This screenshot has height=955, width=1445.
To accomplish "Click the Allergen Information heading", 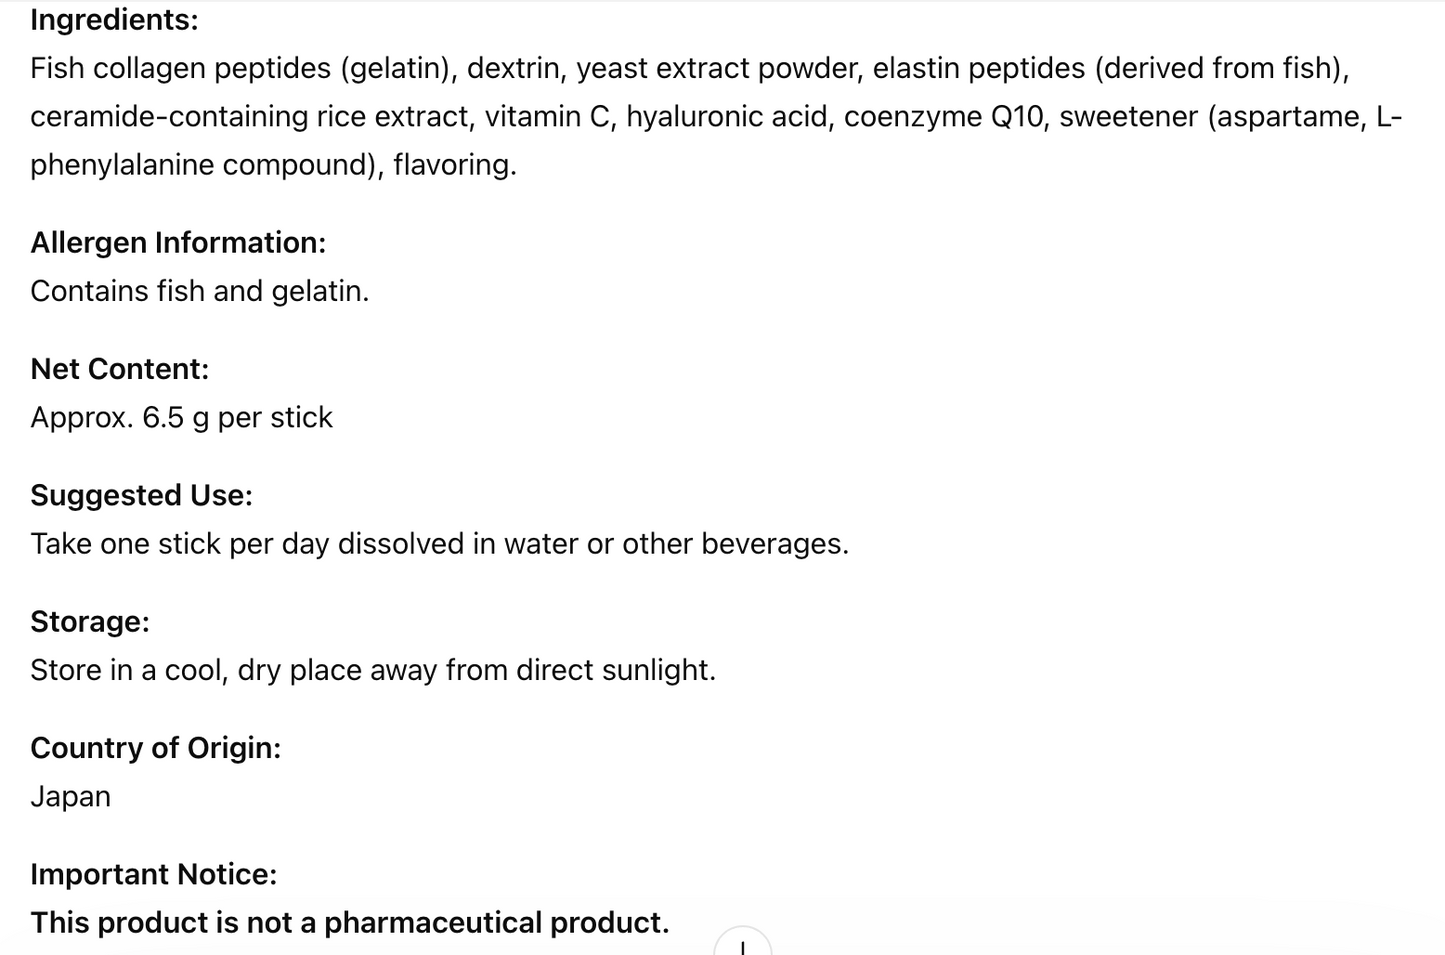I will click(178, 243).
